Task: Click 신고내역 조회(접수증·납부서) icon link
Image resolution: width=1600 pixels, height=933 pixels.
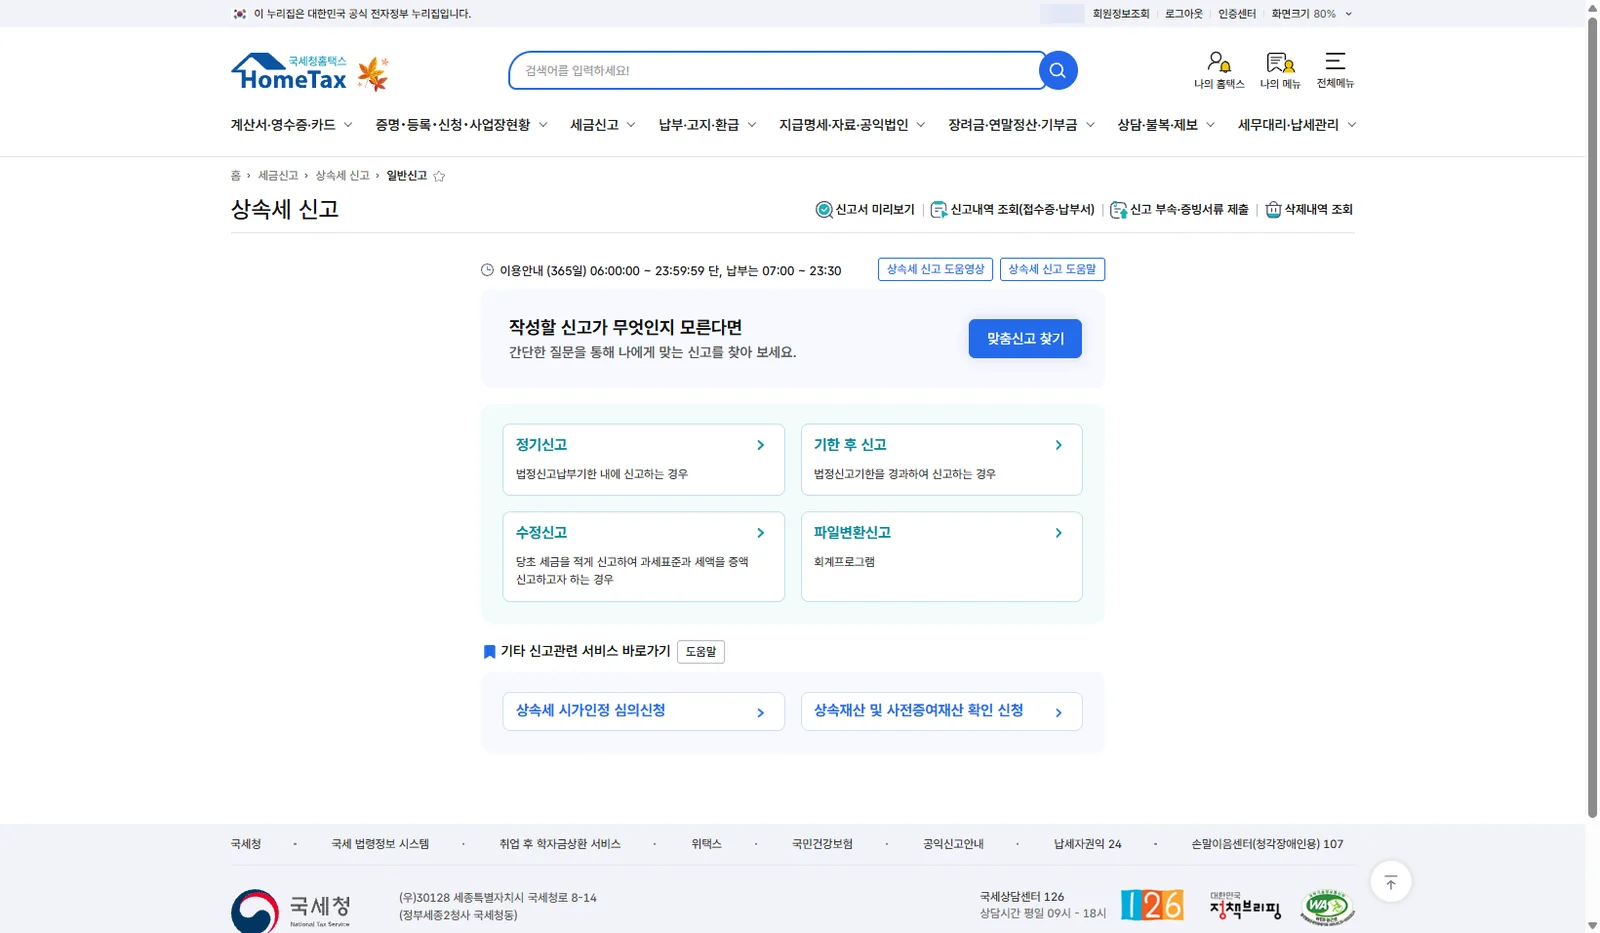Action: [1012, 209]
